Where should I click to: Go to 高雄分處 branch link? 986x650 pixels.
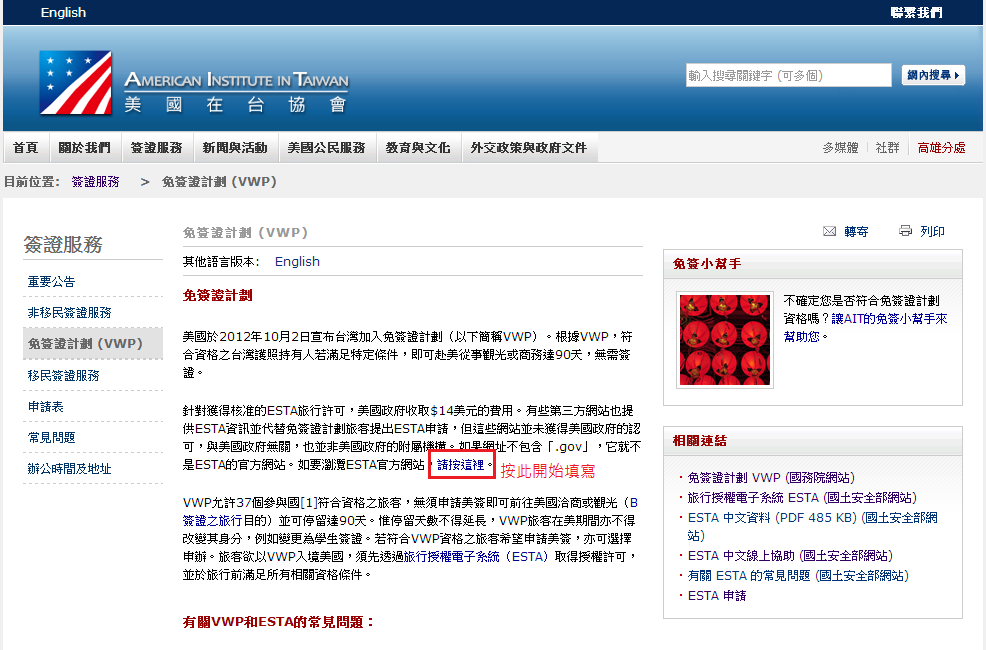pyautogui.click(x=941, y=148)
